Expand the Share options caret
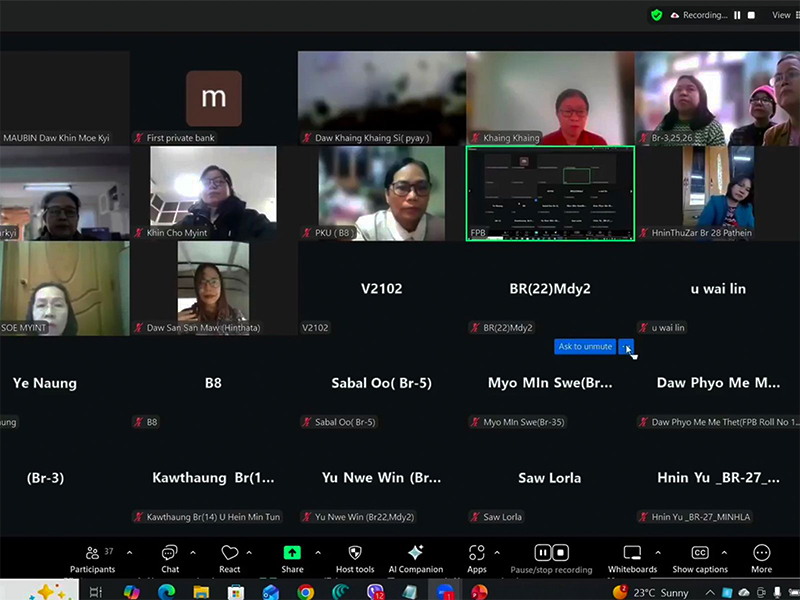Viewport: 800px width, 600px height. pos(318,552)
